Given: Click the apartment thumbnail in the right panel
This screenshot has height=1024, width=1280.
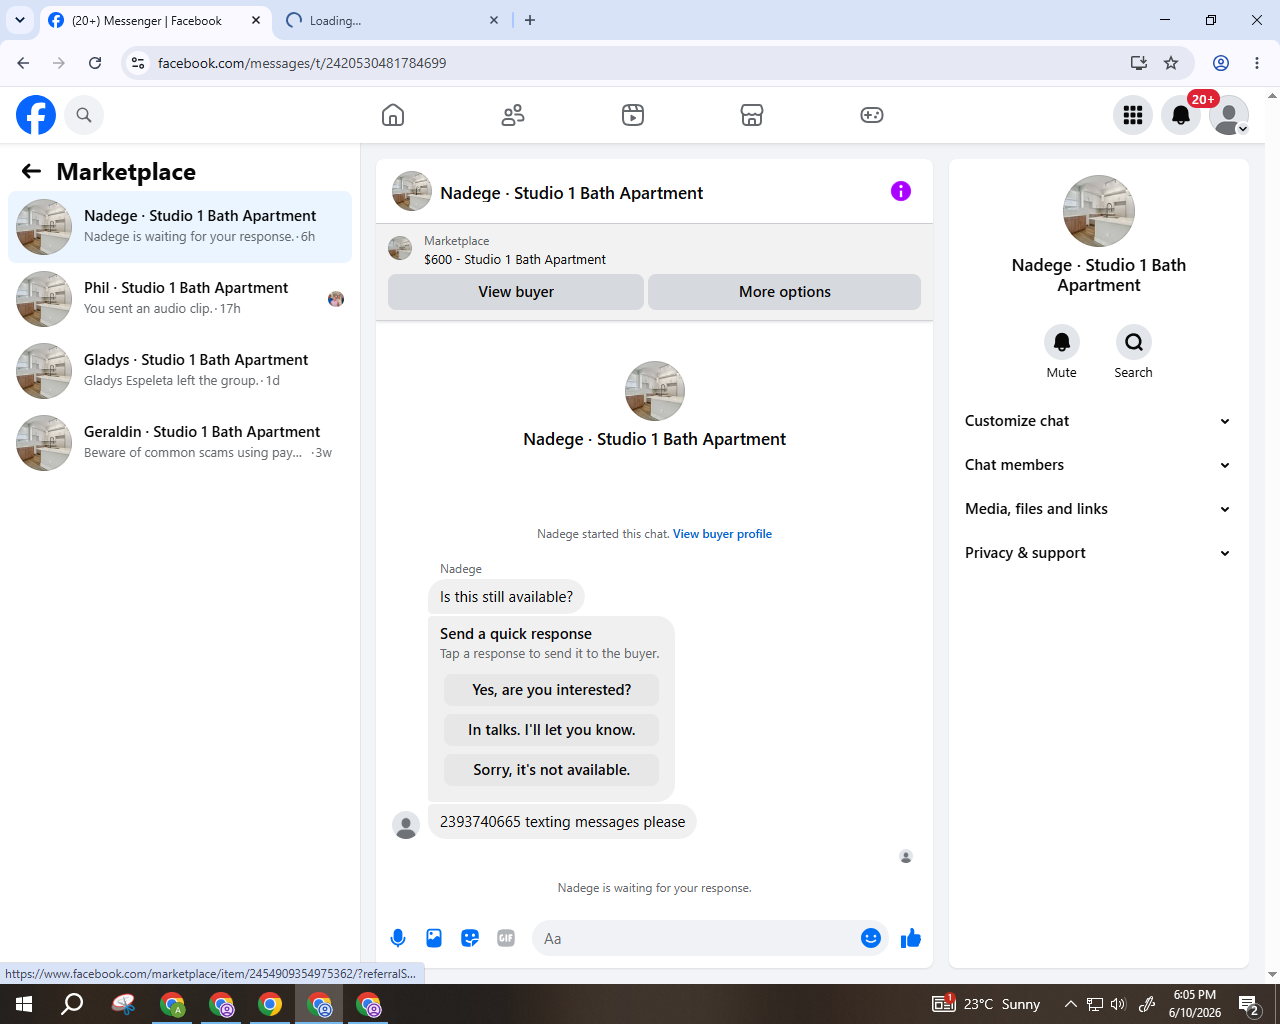Looking at the screenshot, I should 1099,211.
